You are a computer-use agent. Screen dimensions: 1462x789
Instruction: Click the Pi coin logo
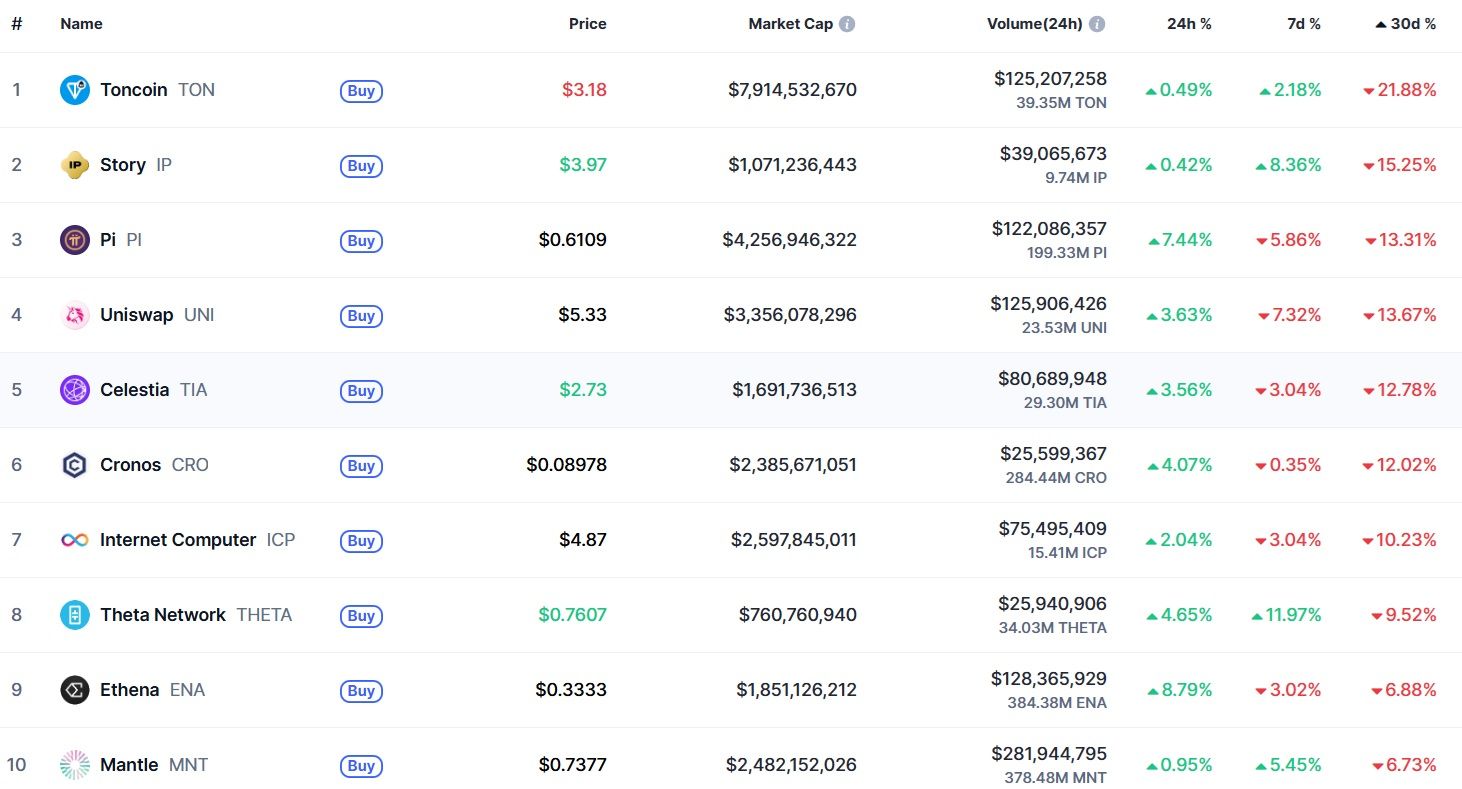[x=75, y=240]
